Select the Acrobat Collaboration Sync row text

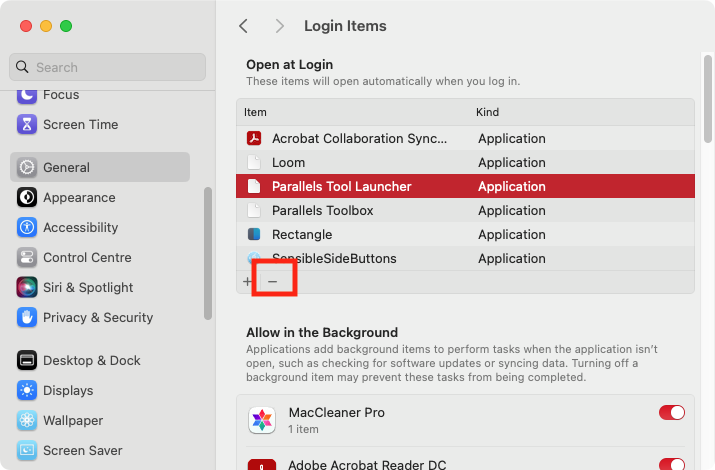(x=359, y=138)
